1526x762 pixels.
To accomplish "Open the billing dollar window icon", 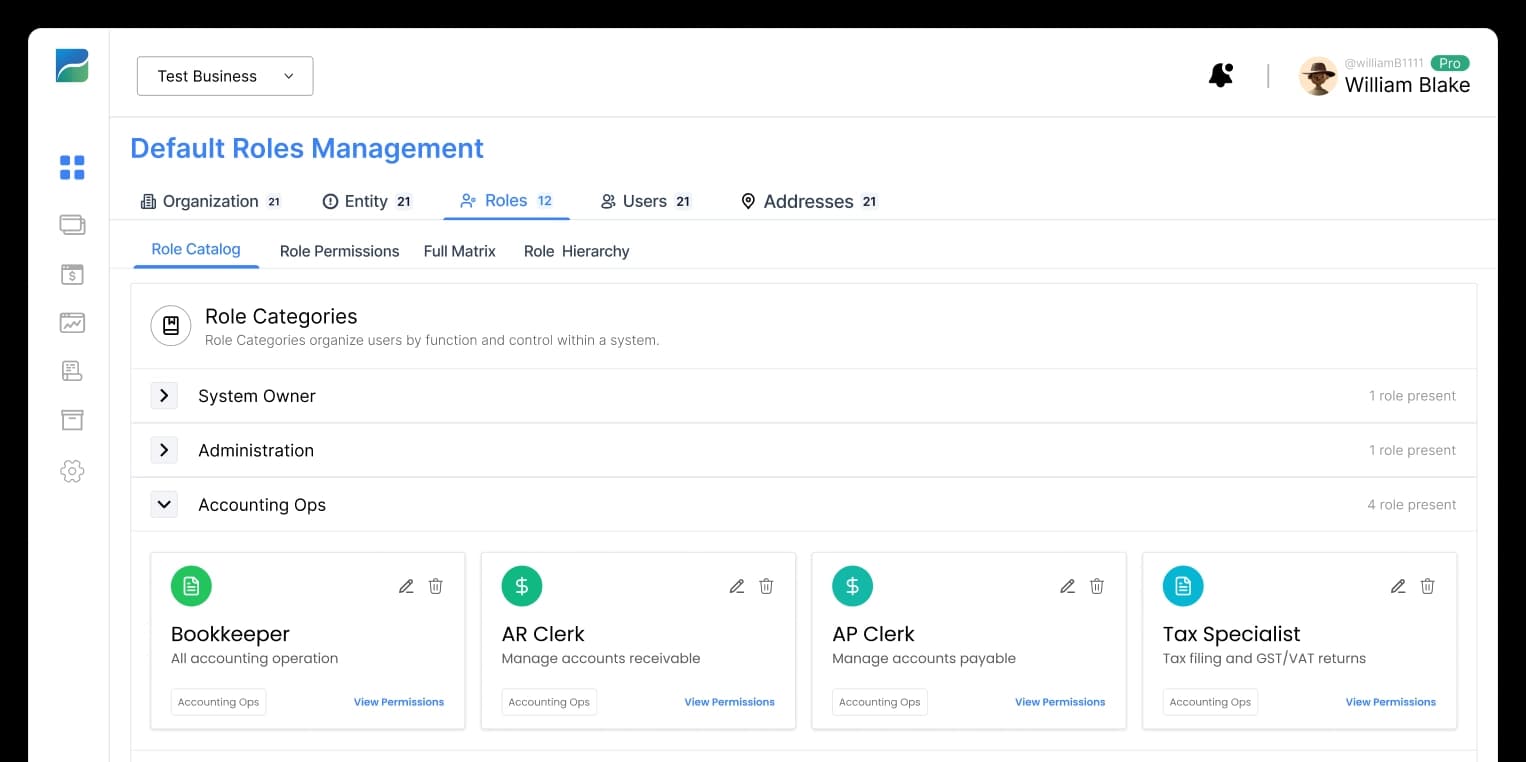I will (x=72, y=274).
